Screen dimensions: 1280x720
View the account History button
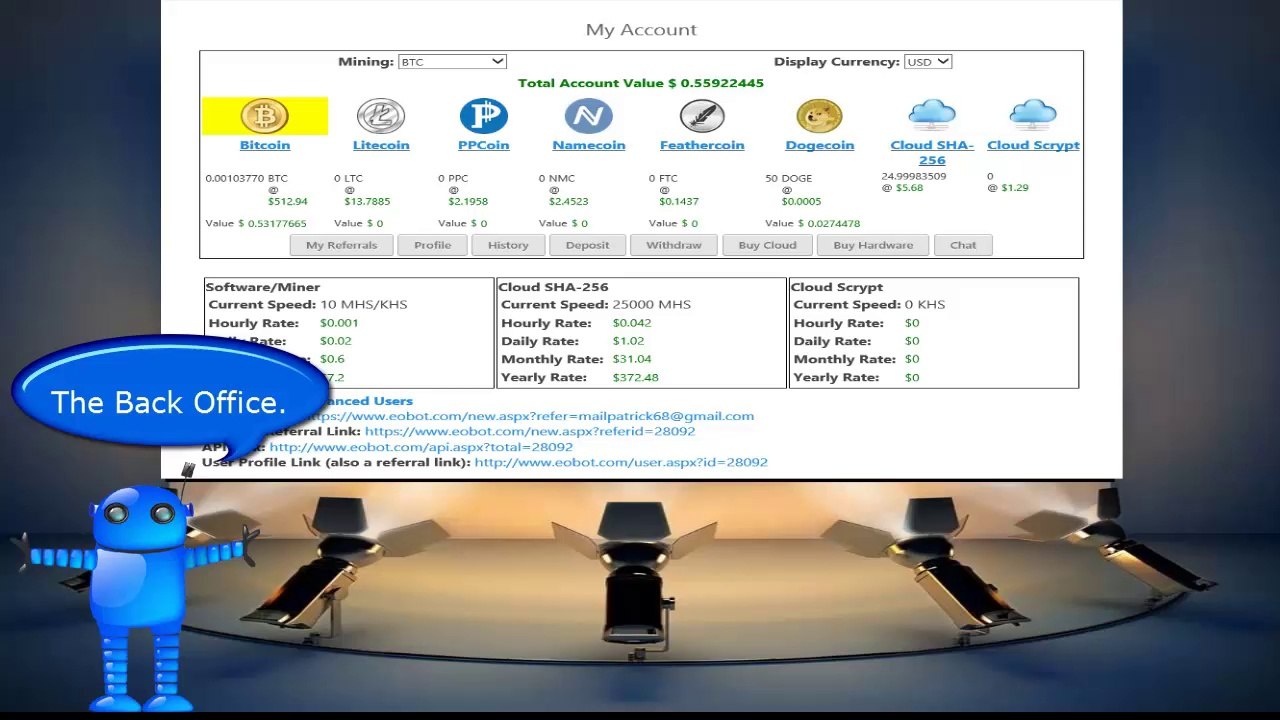click(x=508, y=245)
